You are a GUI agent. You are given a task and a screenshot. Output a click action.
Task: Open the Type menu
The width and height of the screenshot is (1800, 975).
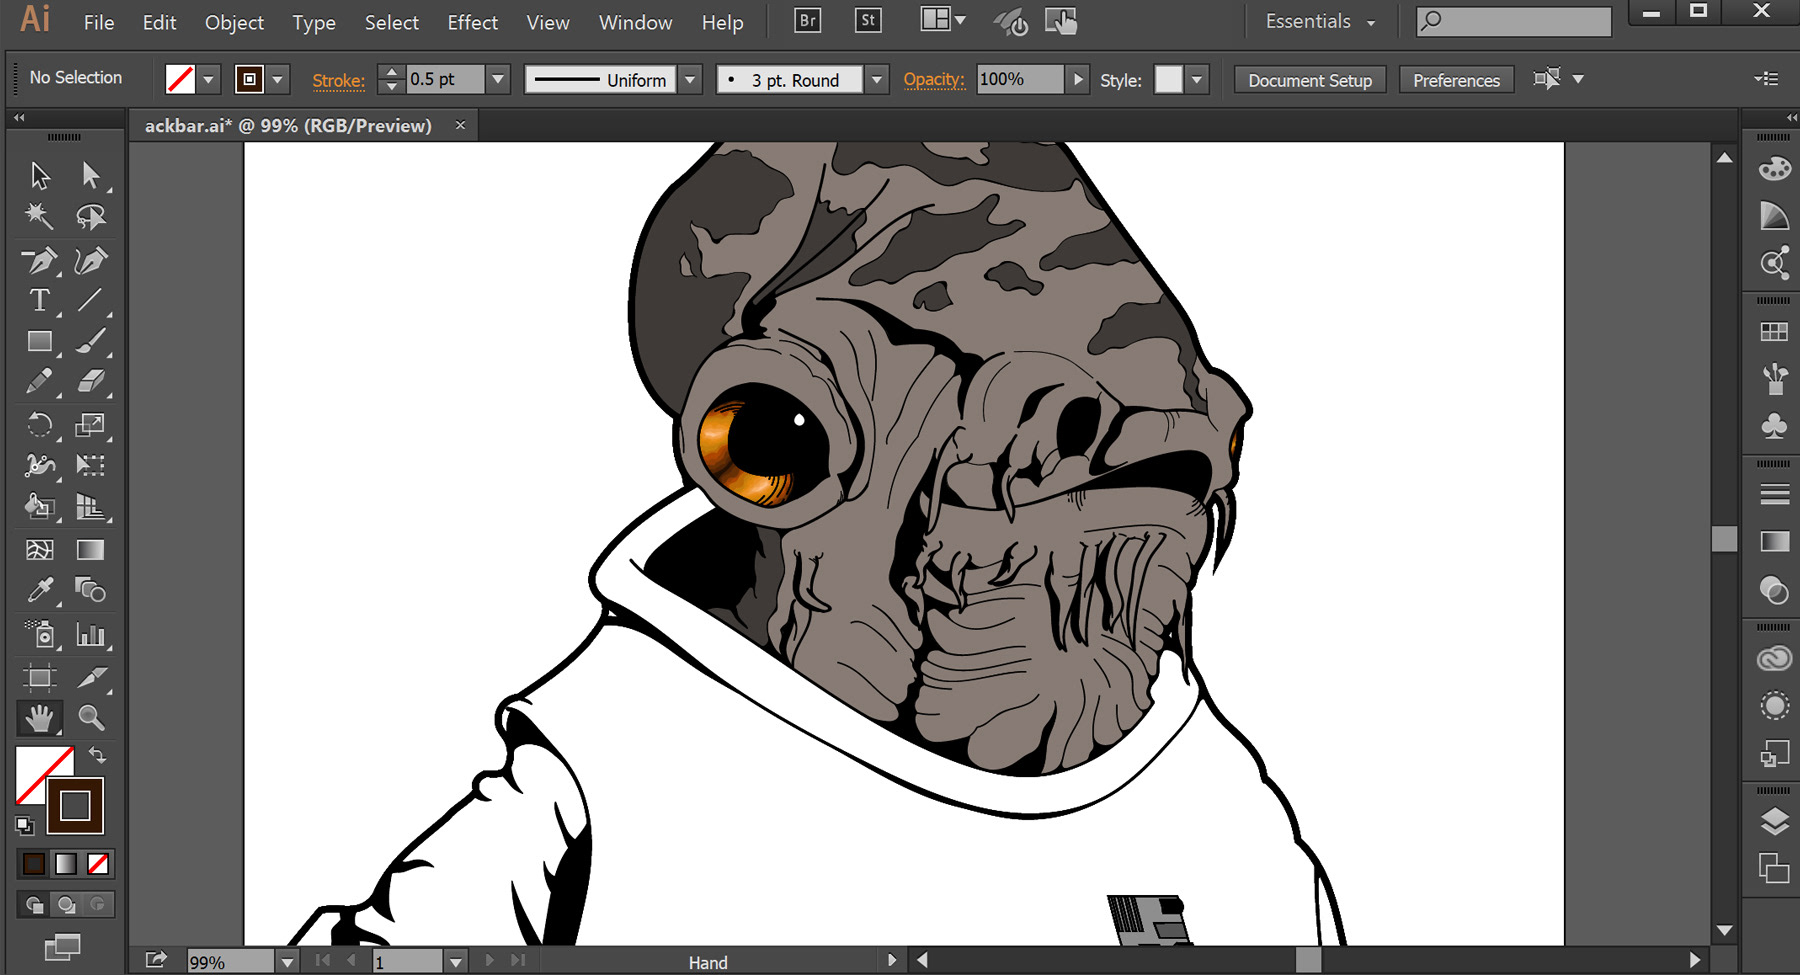point(314,22)
